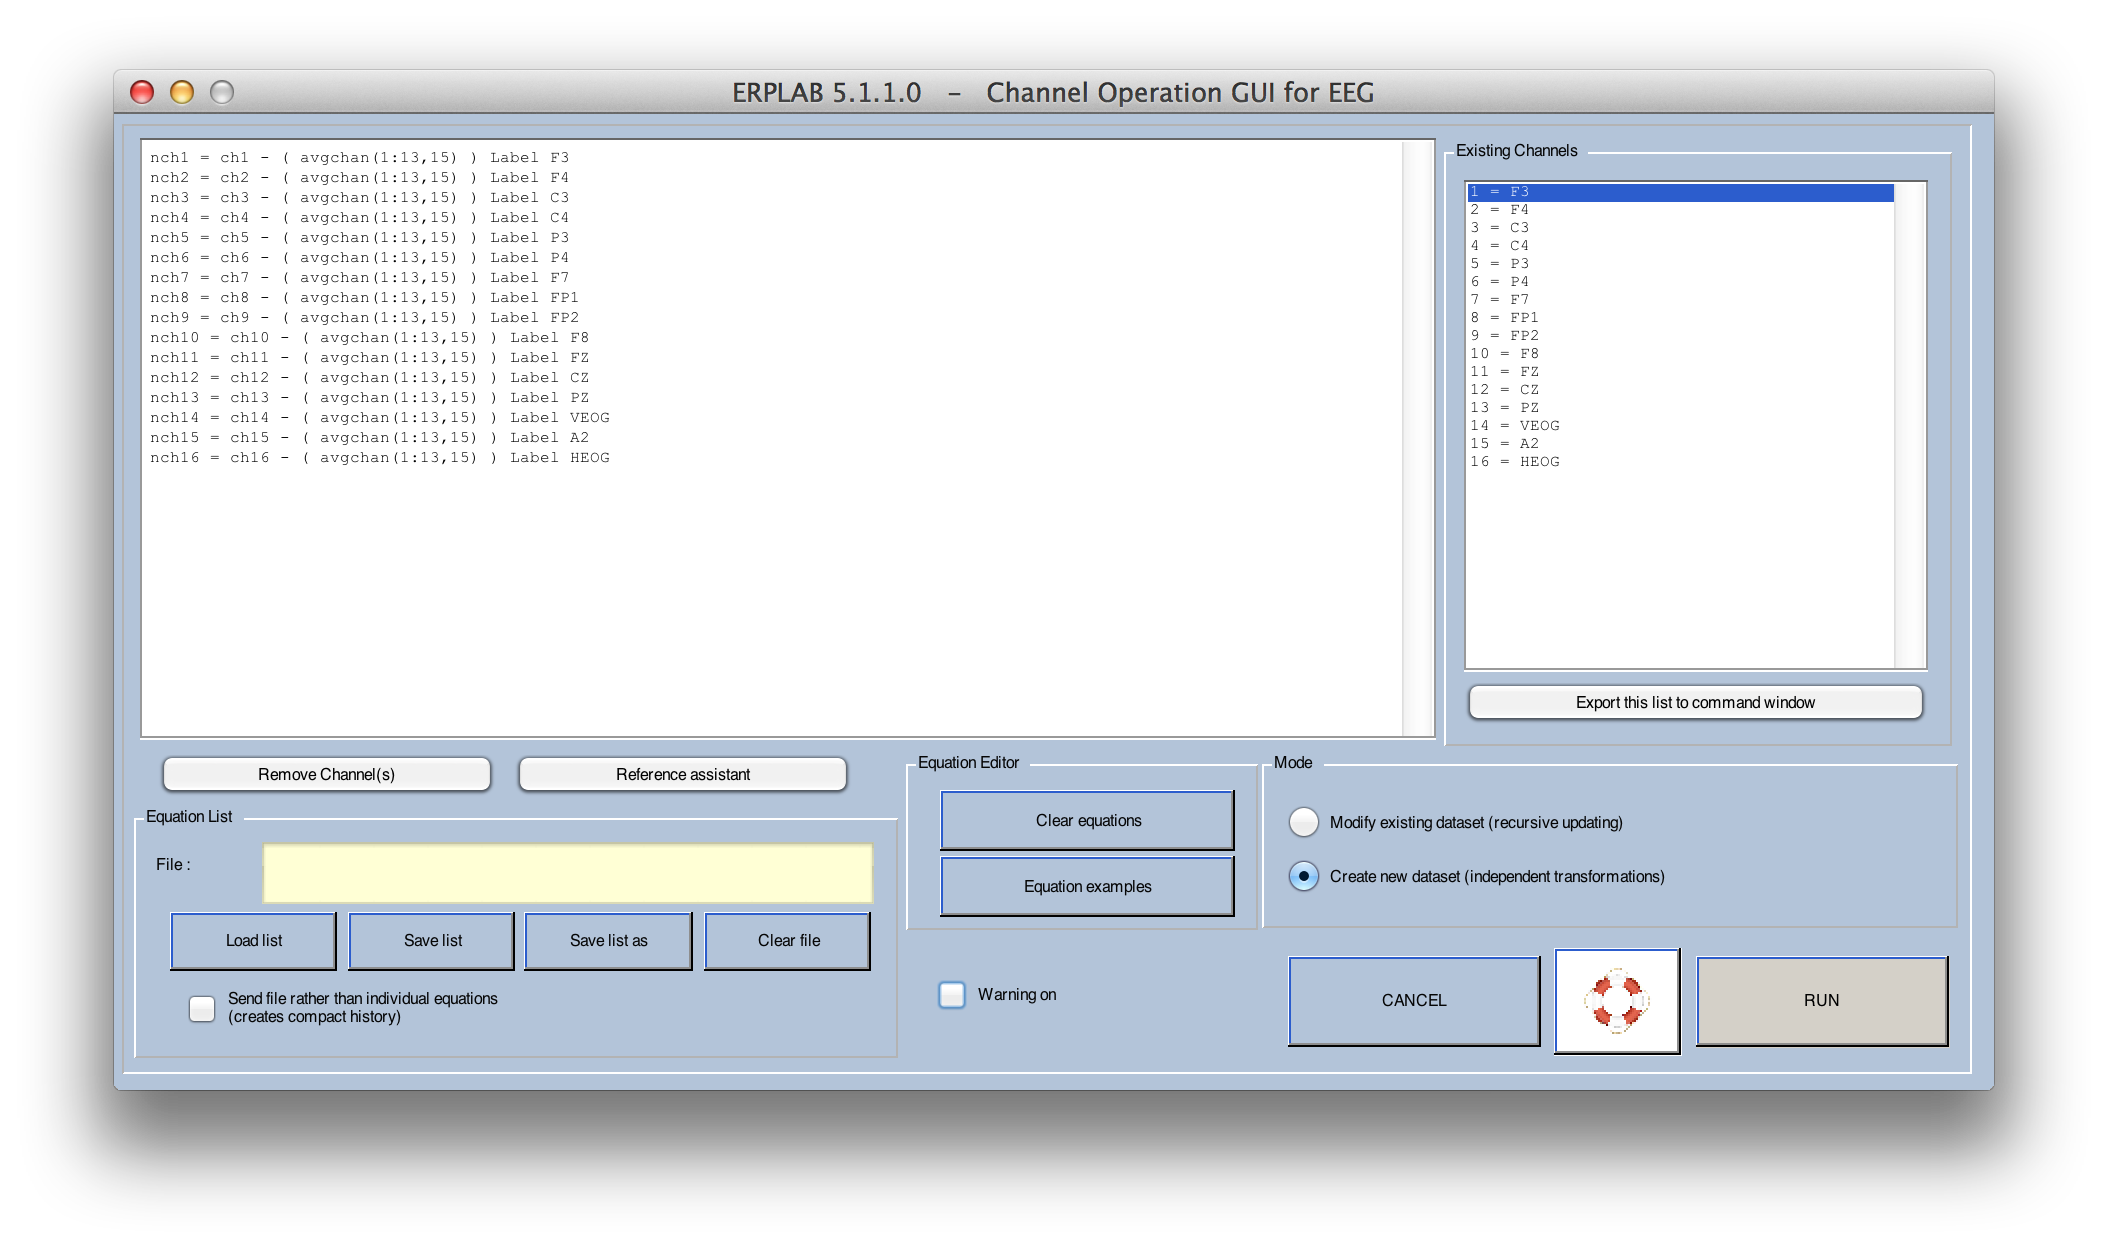This screenshot has height=1248, width=2108.
Task: Click equation line nch1 Label F3
Action: (359, 158)
